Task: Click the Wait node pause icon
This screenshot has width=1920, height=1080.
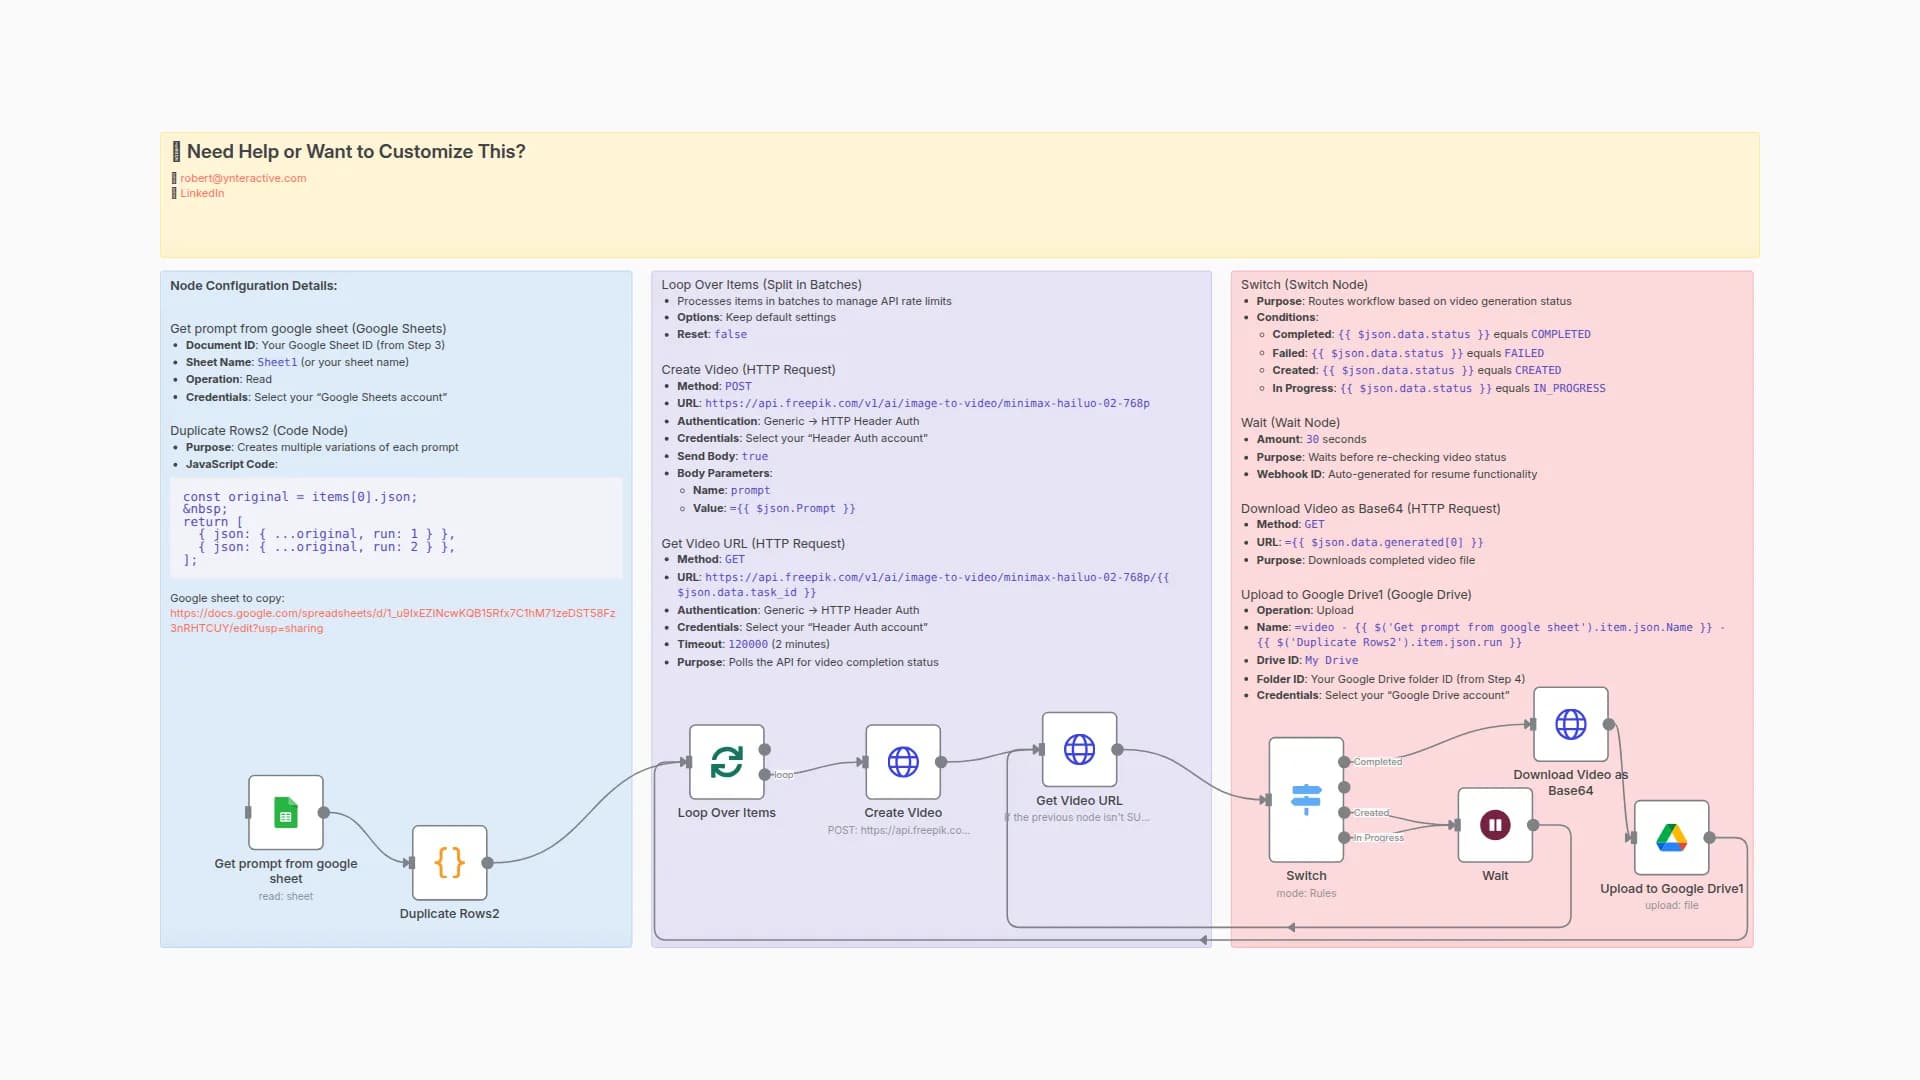Action: pos(1494,825)
